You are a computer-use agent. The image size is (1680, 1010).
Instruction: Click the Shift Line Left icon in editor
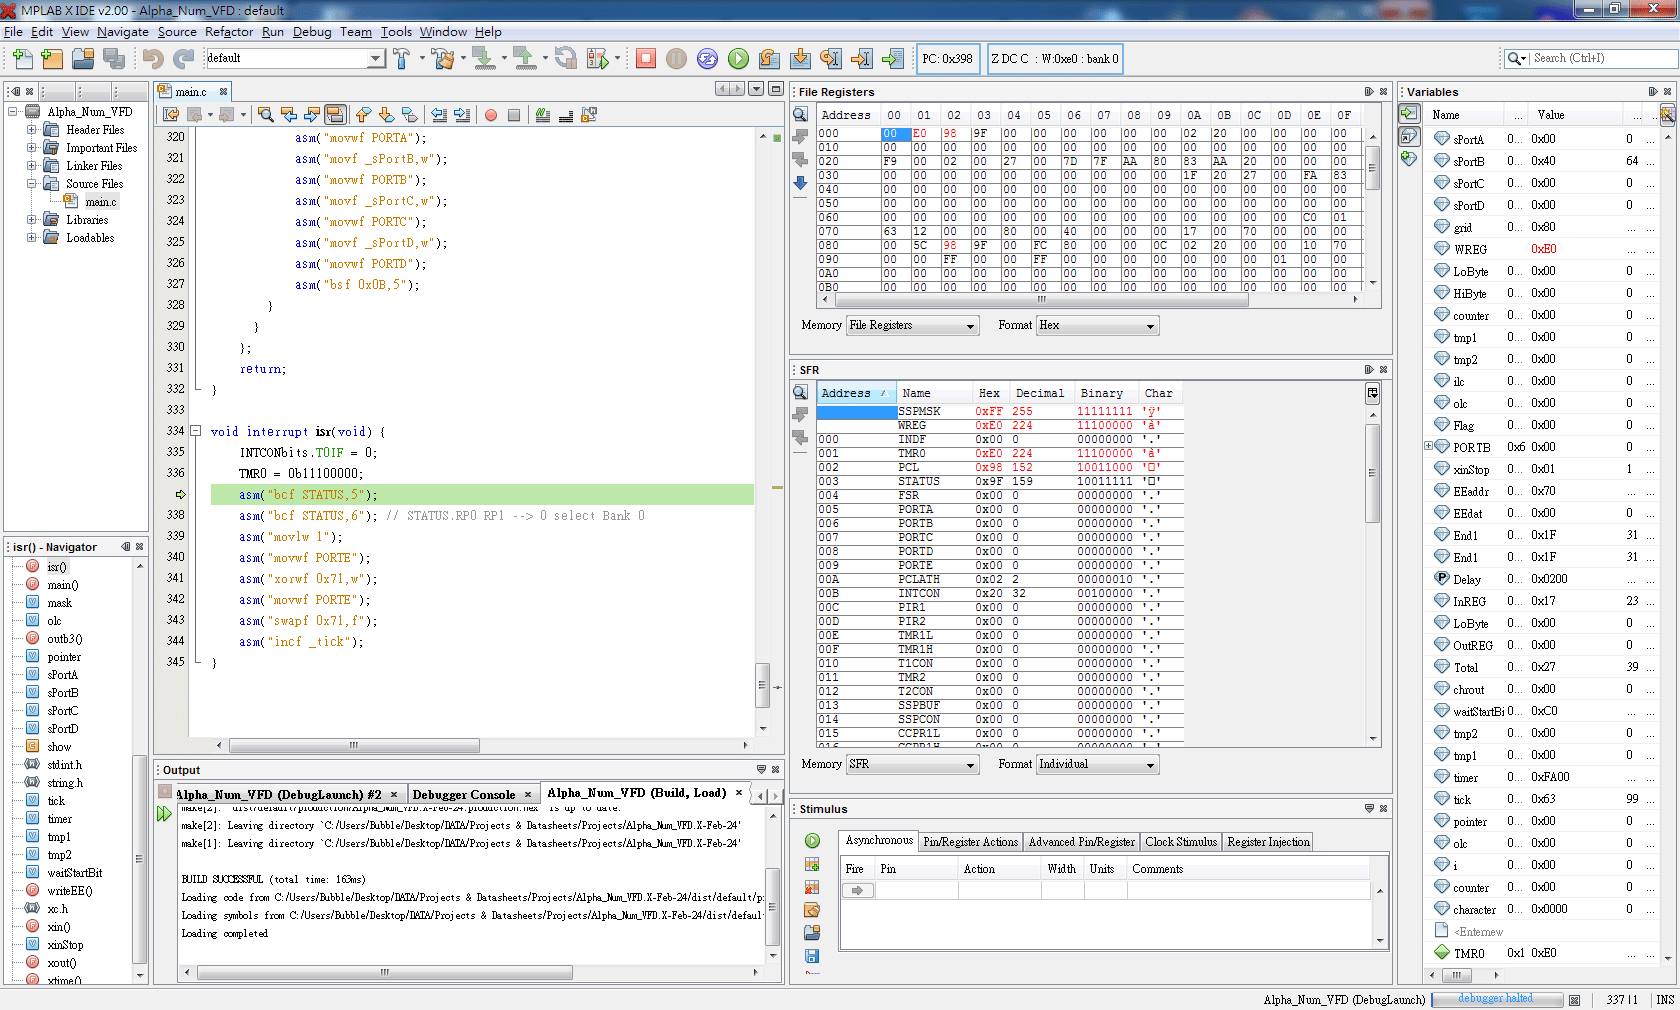pos(438,115)
